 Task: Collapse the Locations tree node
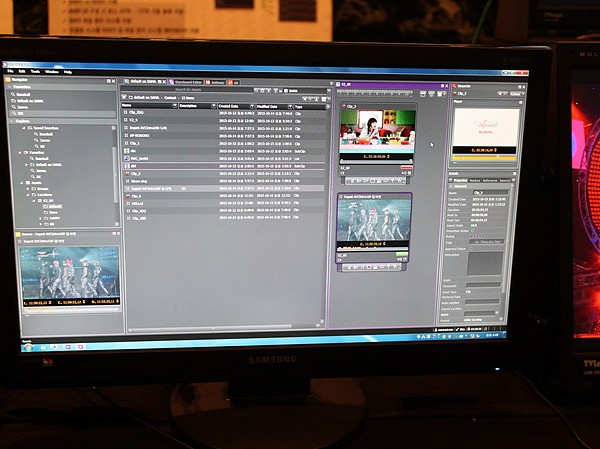(28, 195)
